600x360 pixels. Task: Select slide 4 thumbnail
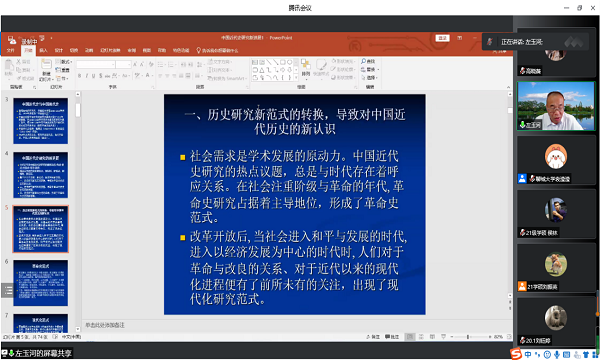41,175
